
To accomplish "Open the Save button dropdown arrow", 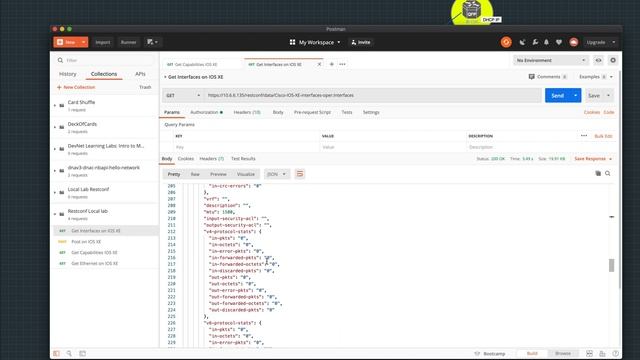I will (609, 96).
